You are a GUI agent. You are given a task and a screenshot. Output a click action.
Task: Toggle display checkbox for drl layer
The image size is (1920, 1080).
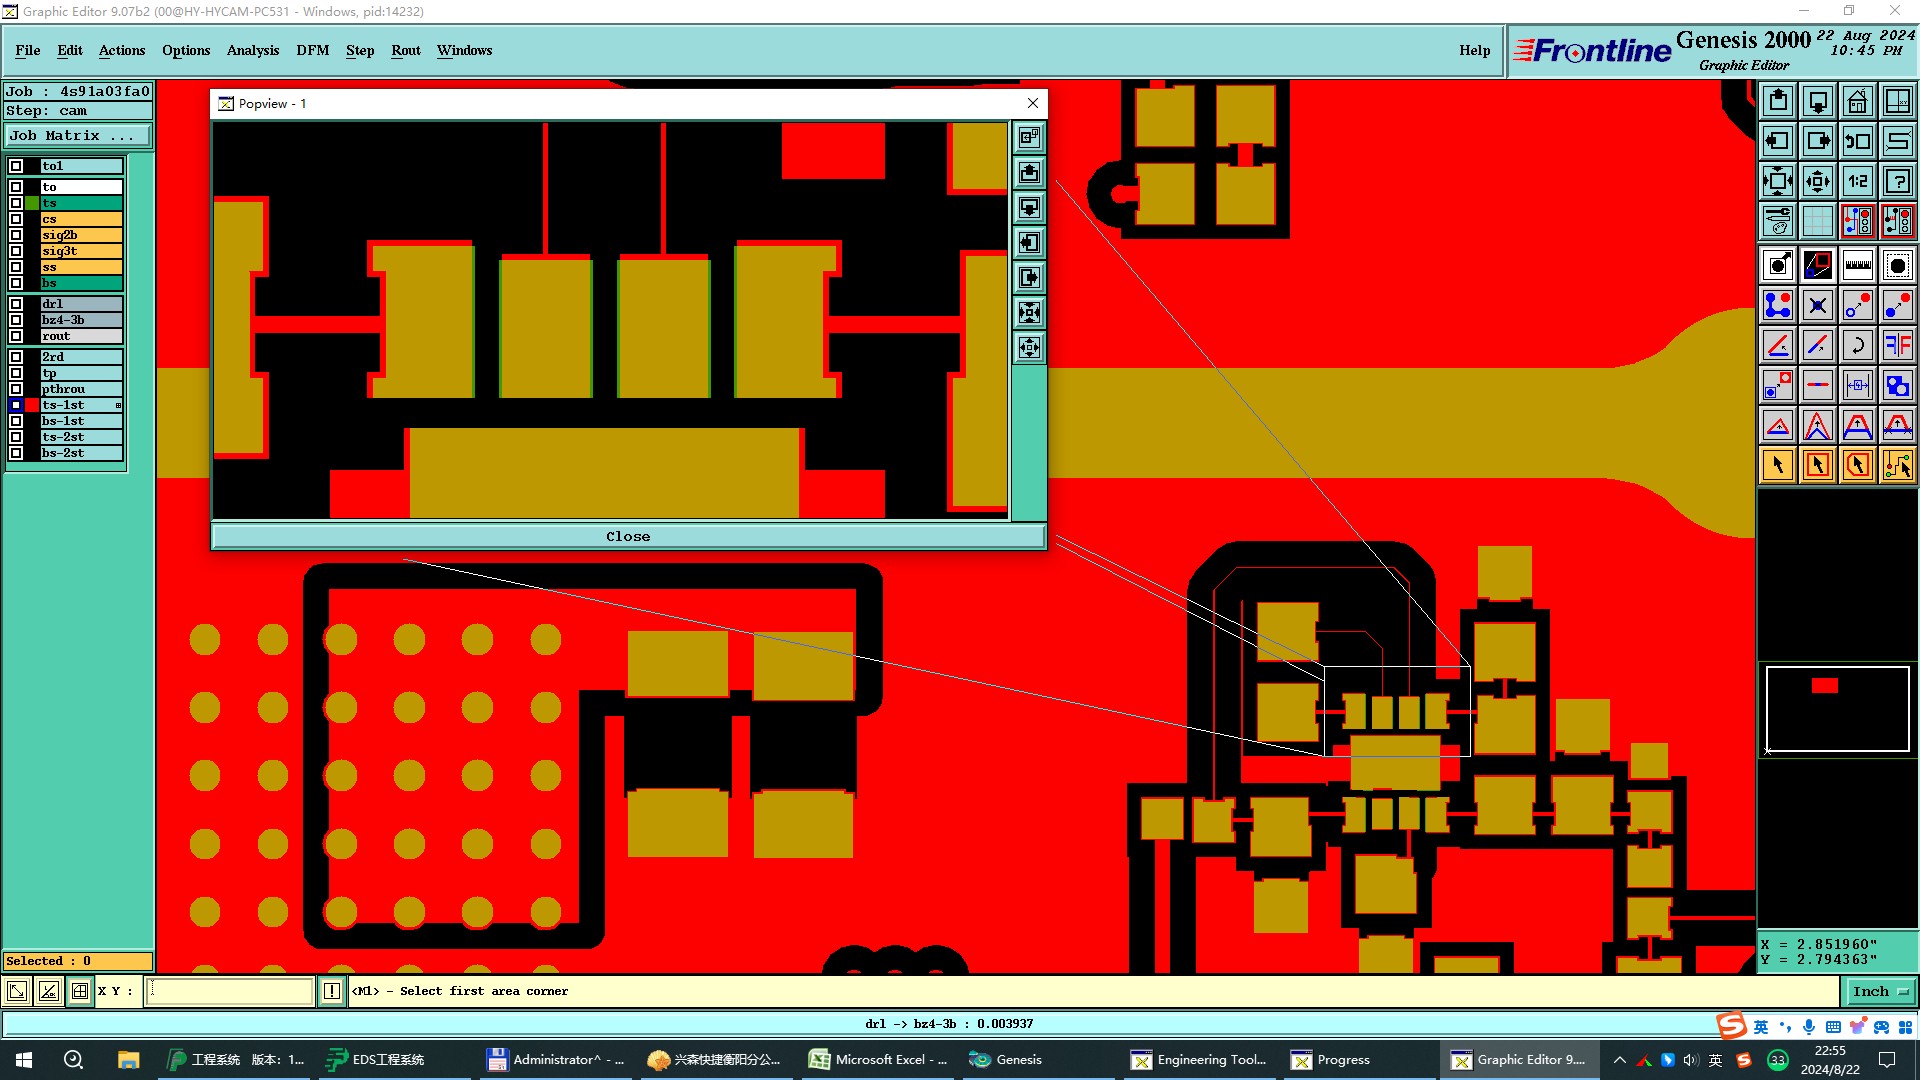pos(16,304)
